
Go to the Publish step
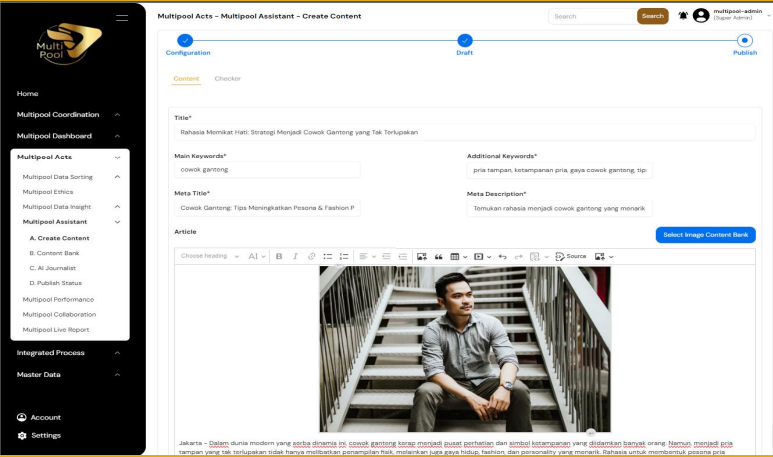[x=744, y=40]
